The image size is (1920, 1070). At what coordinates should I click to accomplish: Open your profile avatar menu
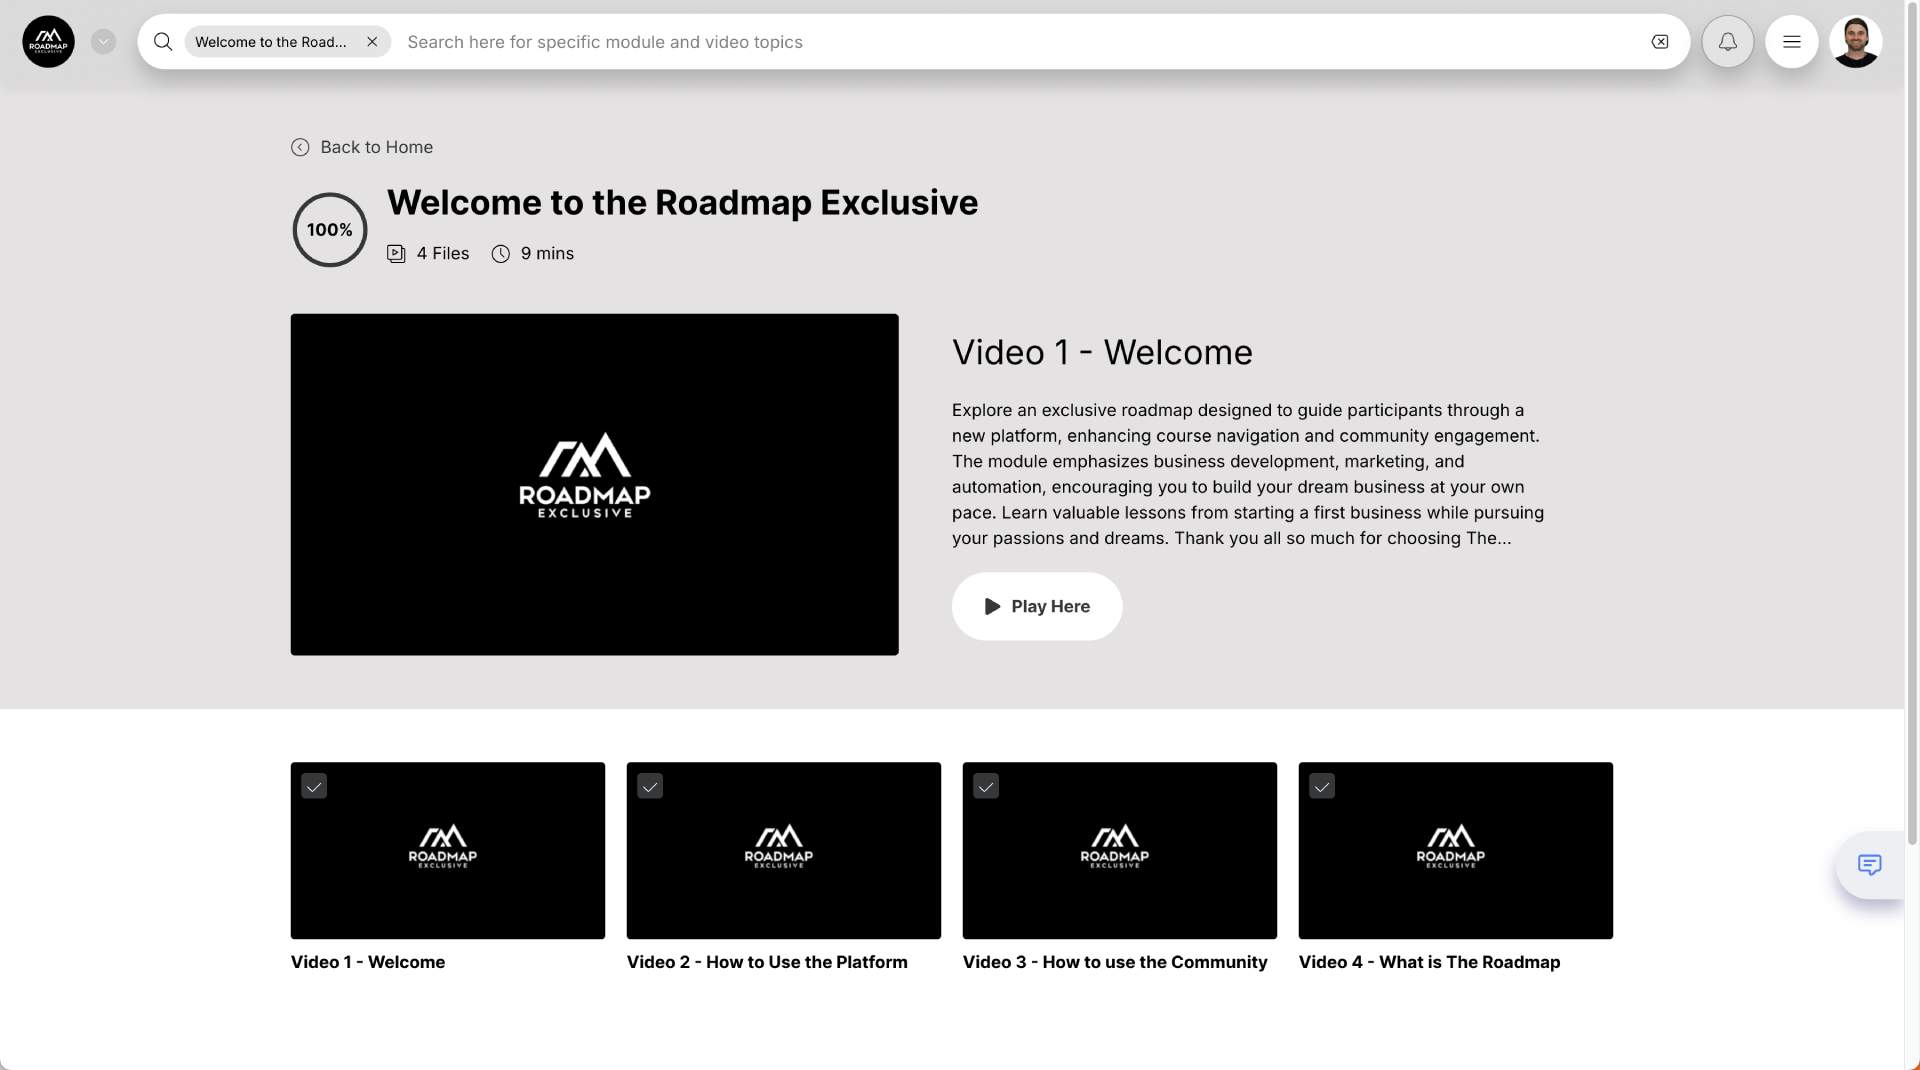(x=1856, y=41)
